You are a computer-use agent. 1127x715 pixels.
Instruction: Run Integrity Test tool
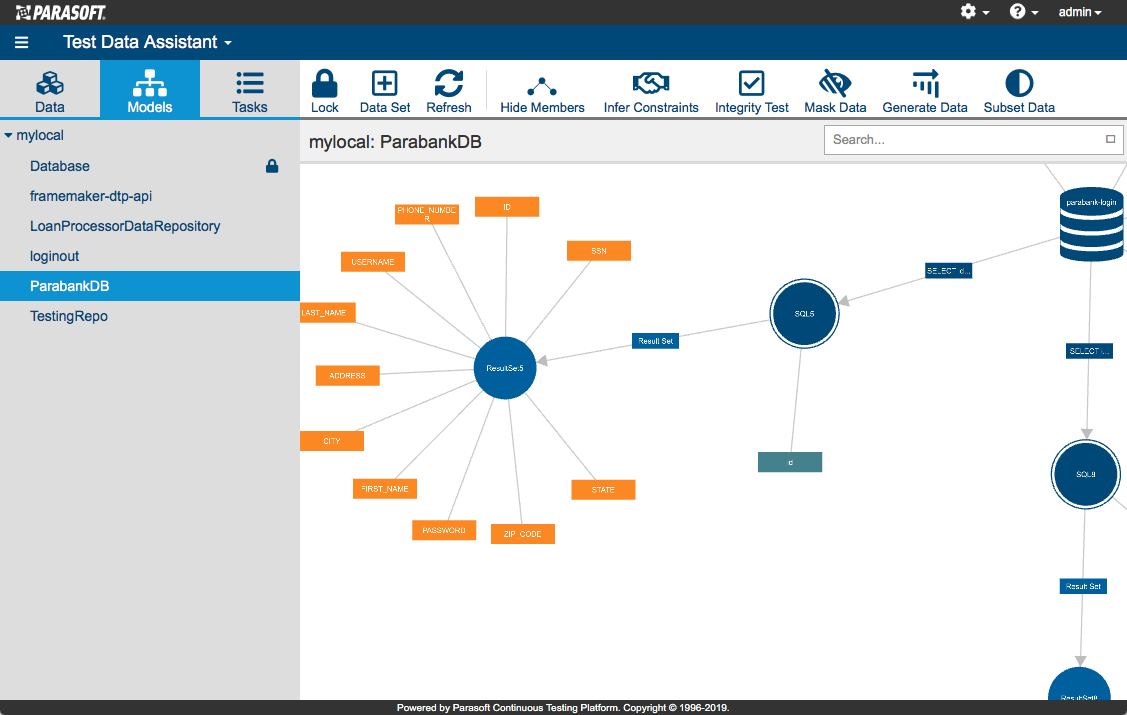pyautogui.click(x=751, y=91)
